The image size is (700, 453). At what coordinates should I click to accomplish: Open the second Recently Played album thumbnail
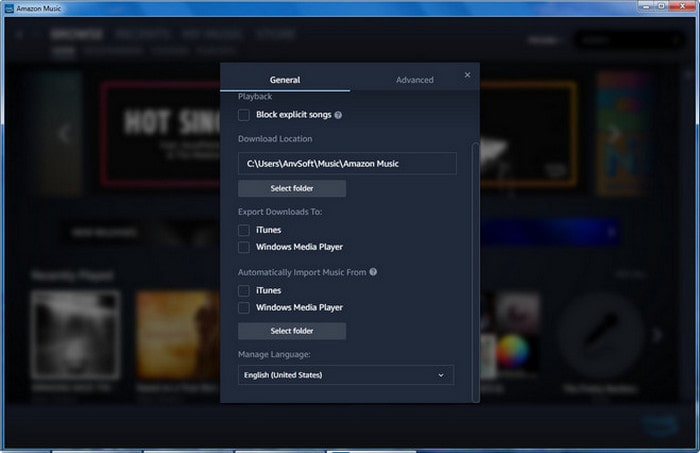click(178, 335)
